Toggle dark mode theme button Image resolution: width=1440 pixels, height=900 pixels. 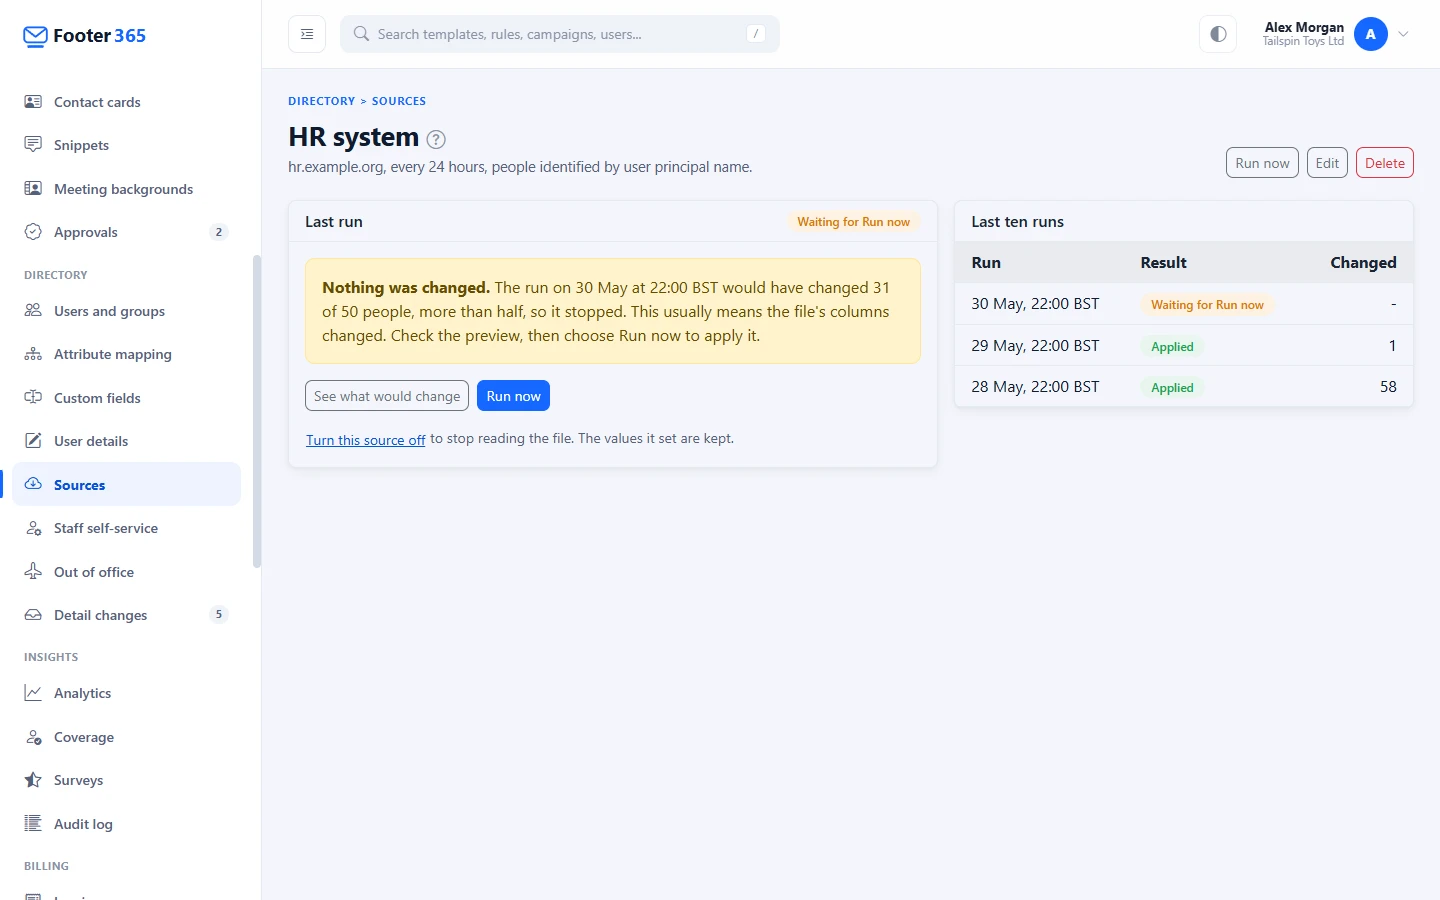coord(1218,34)
